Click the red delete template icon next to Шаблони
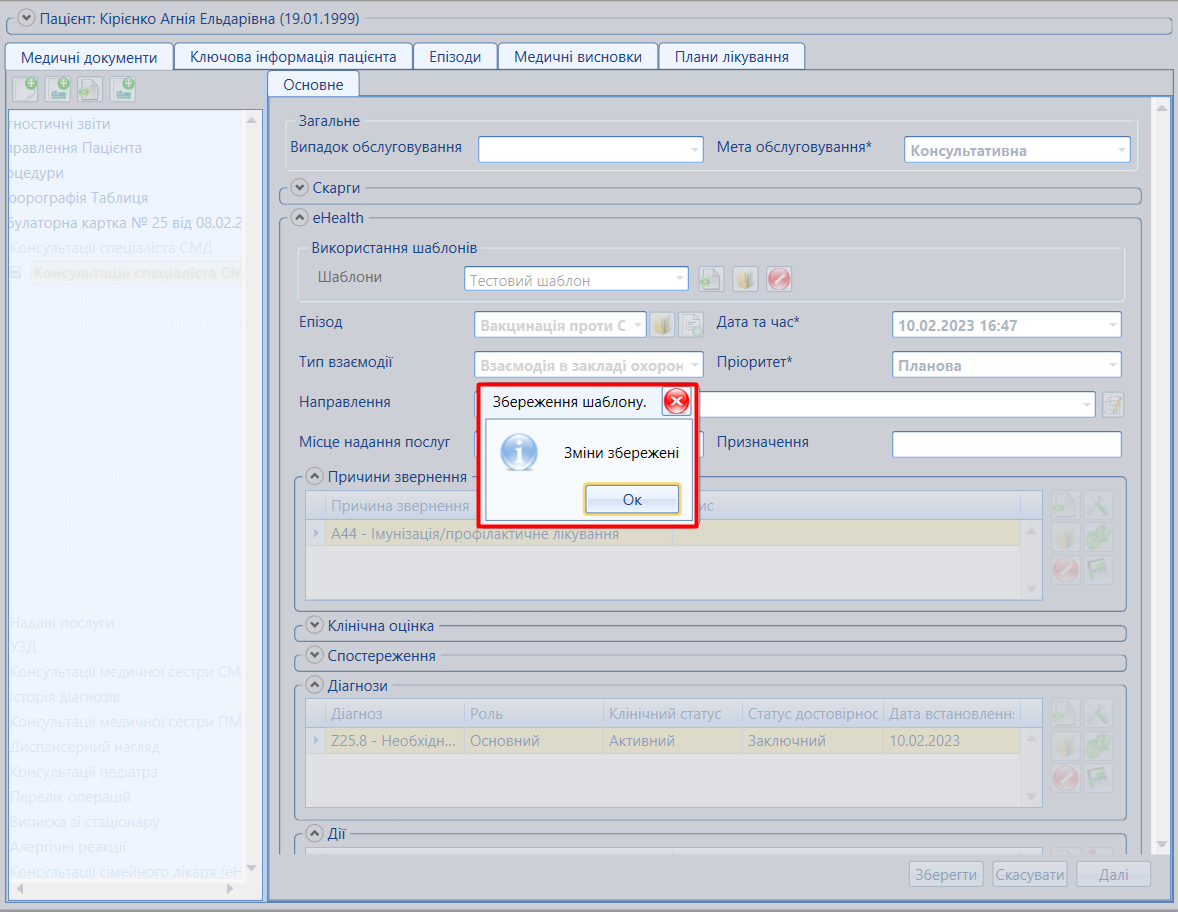1178x912 pixels. 779,279
